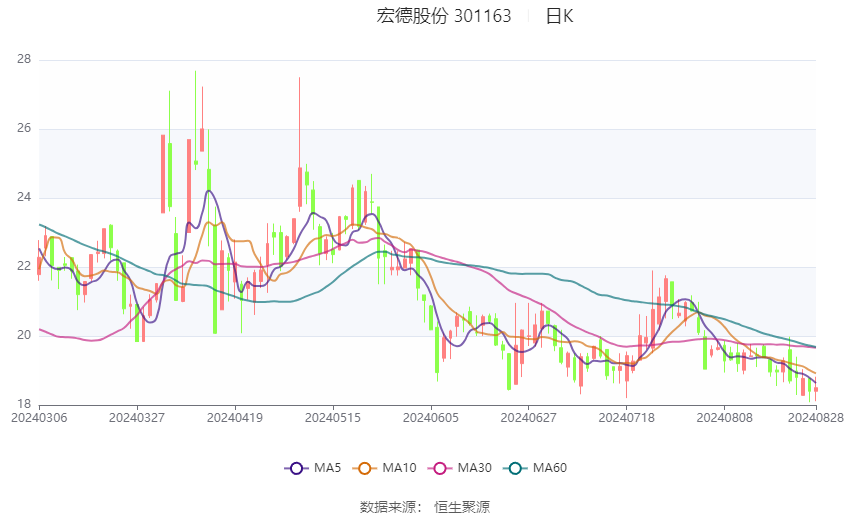850x517 pixels.
Task: Click the 20240327 x-axis date label
Action: (137, 418)
